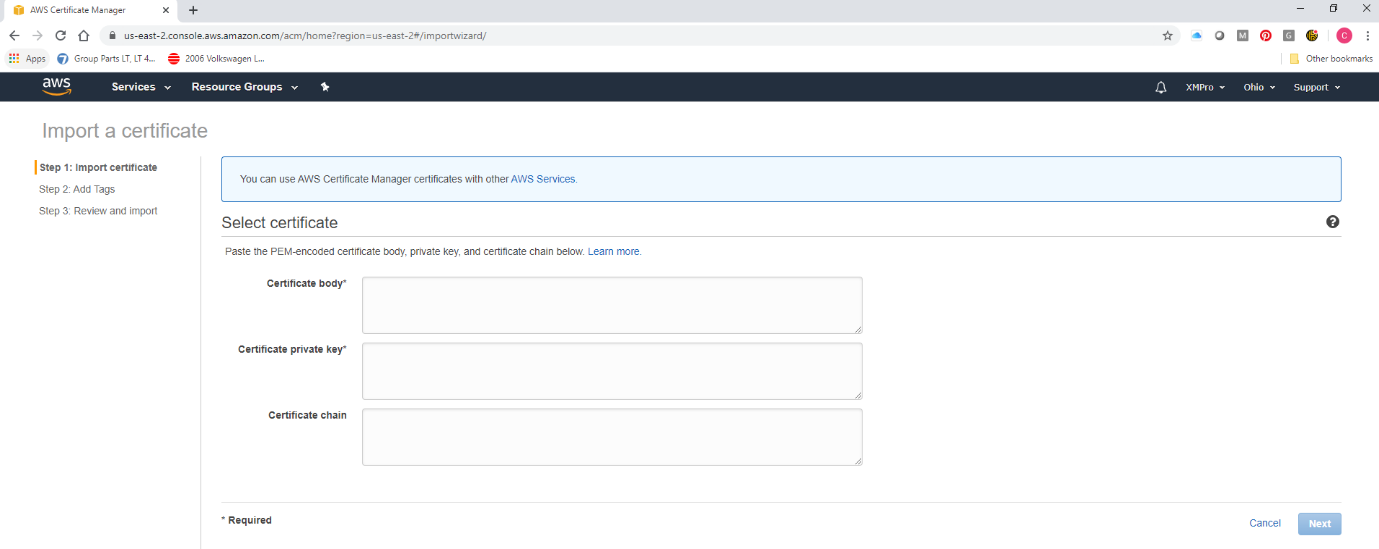Click the G extension icon
The image size is (1379, 549).
(1289, 35)
